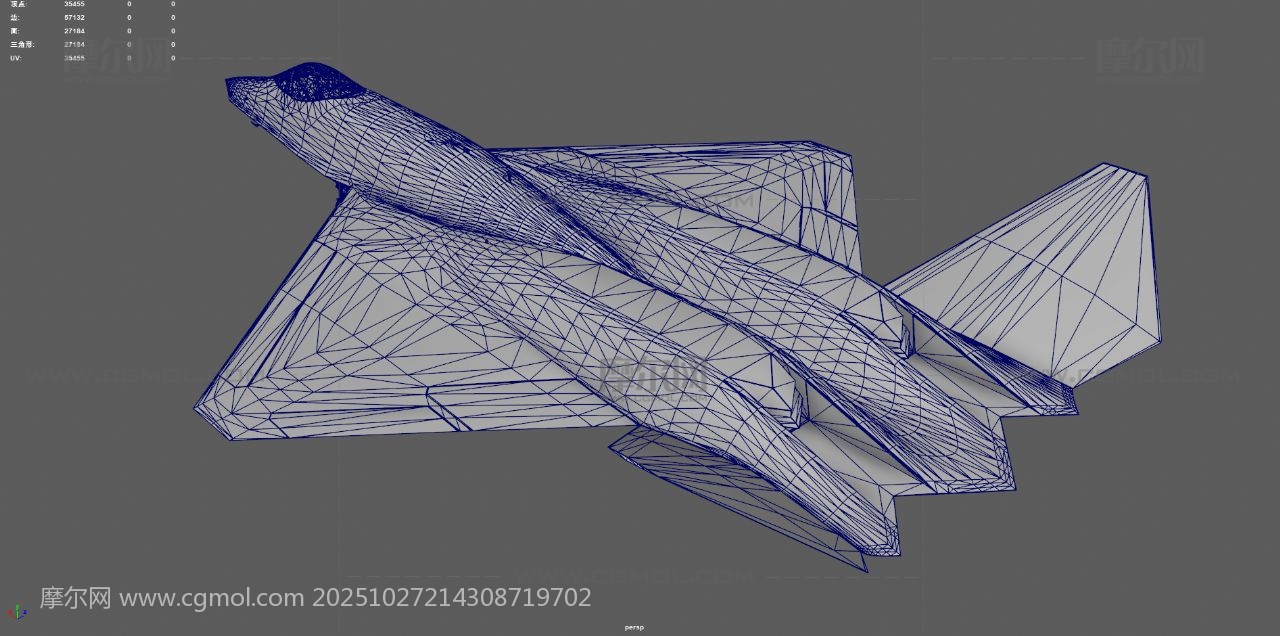Click the 摩尔网 watermark at top right
Viewport: 1280px width, 636px height.
(1150, 57)
